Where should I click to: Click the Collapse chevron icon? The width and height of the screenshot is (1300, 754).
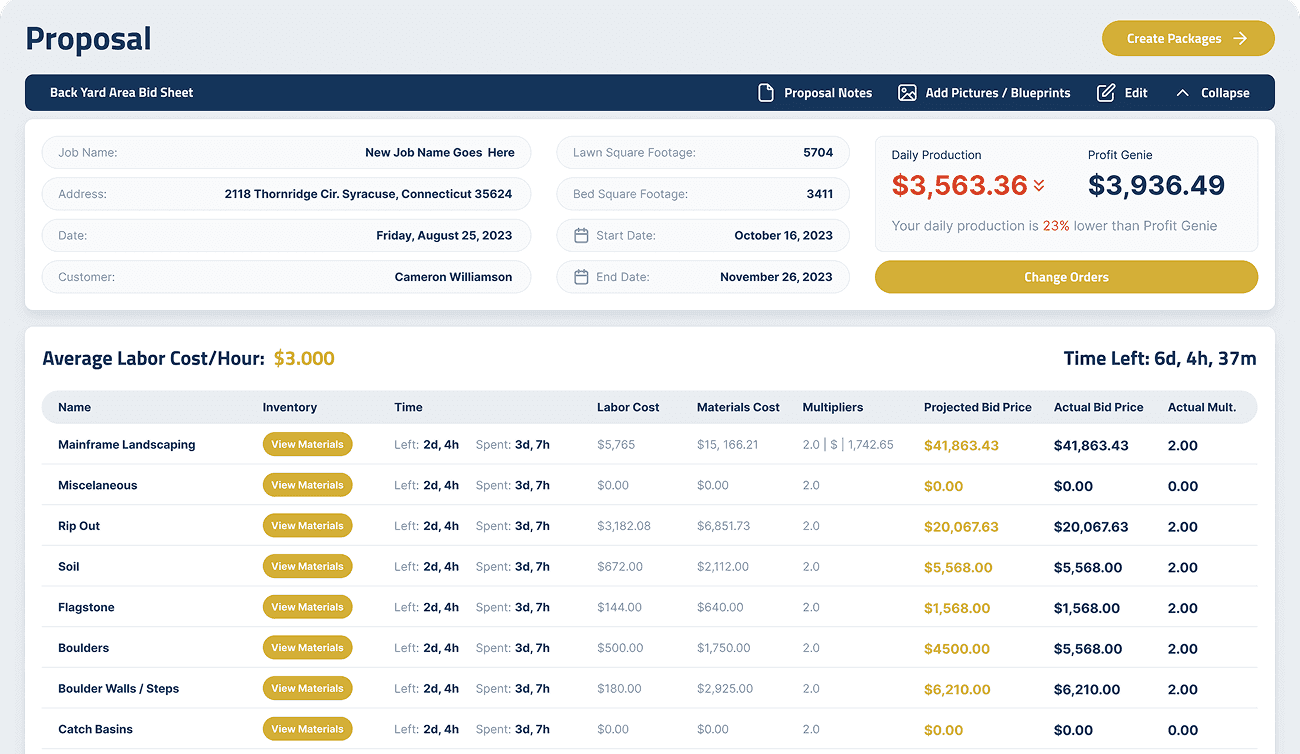click(x=1183, y=93)
